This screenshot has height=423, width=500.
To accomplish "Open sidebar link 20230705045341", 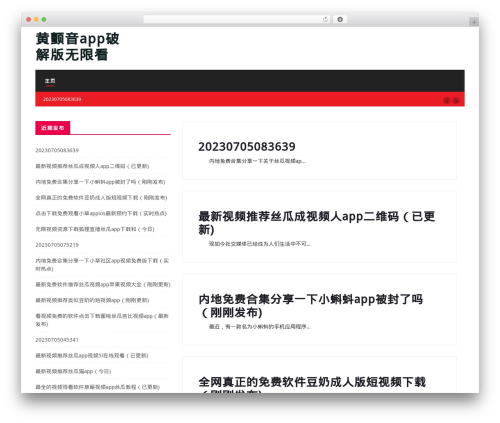I will click(57, 340).
